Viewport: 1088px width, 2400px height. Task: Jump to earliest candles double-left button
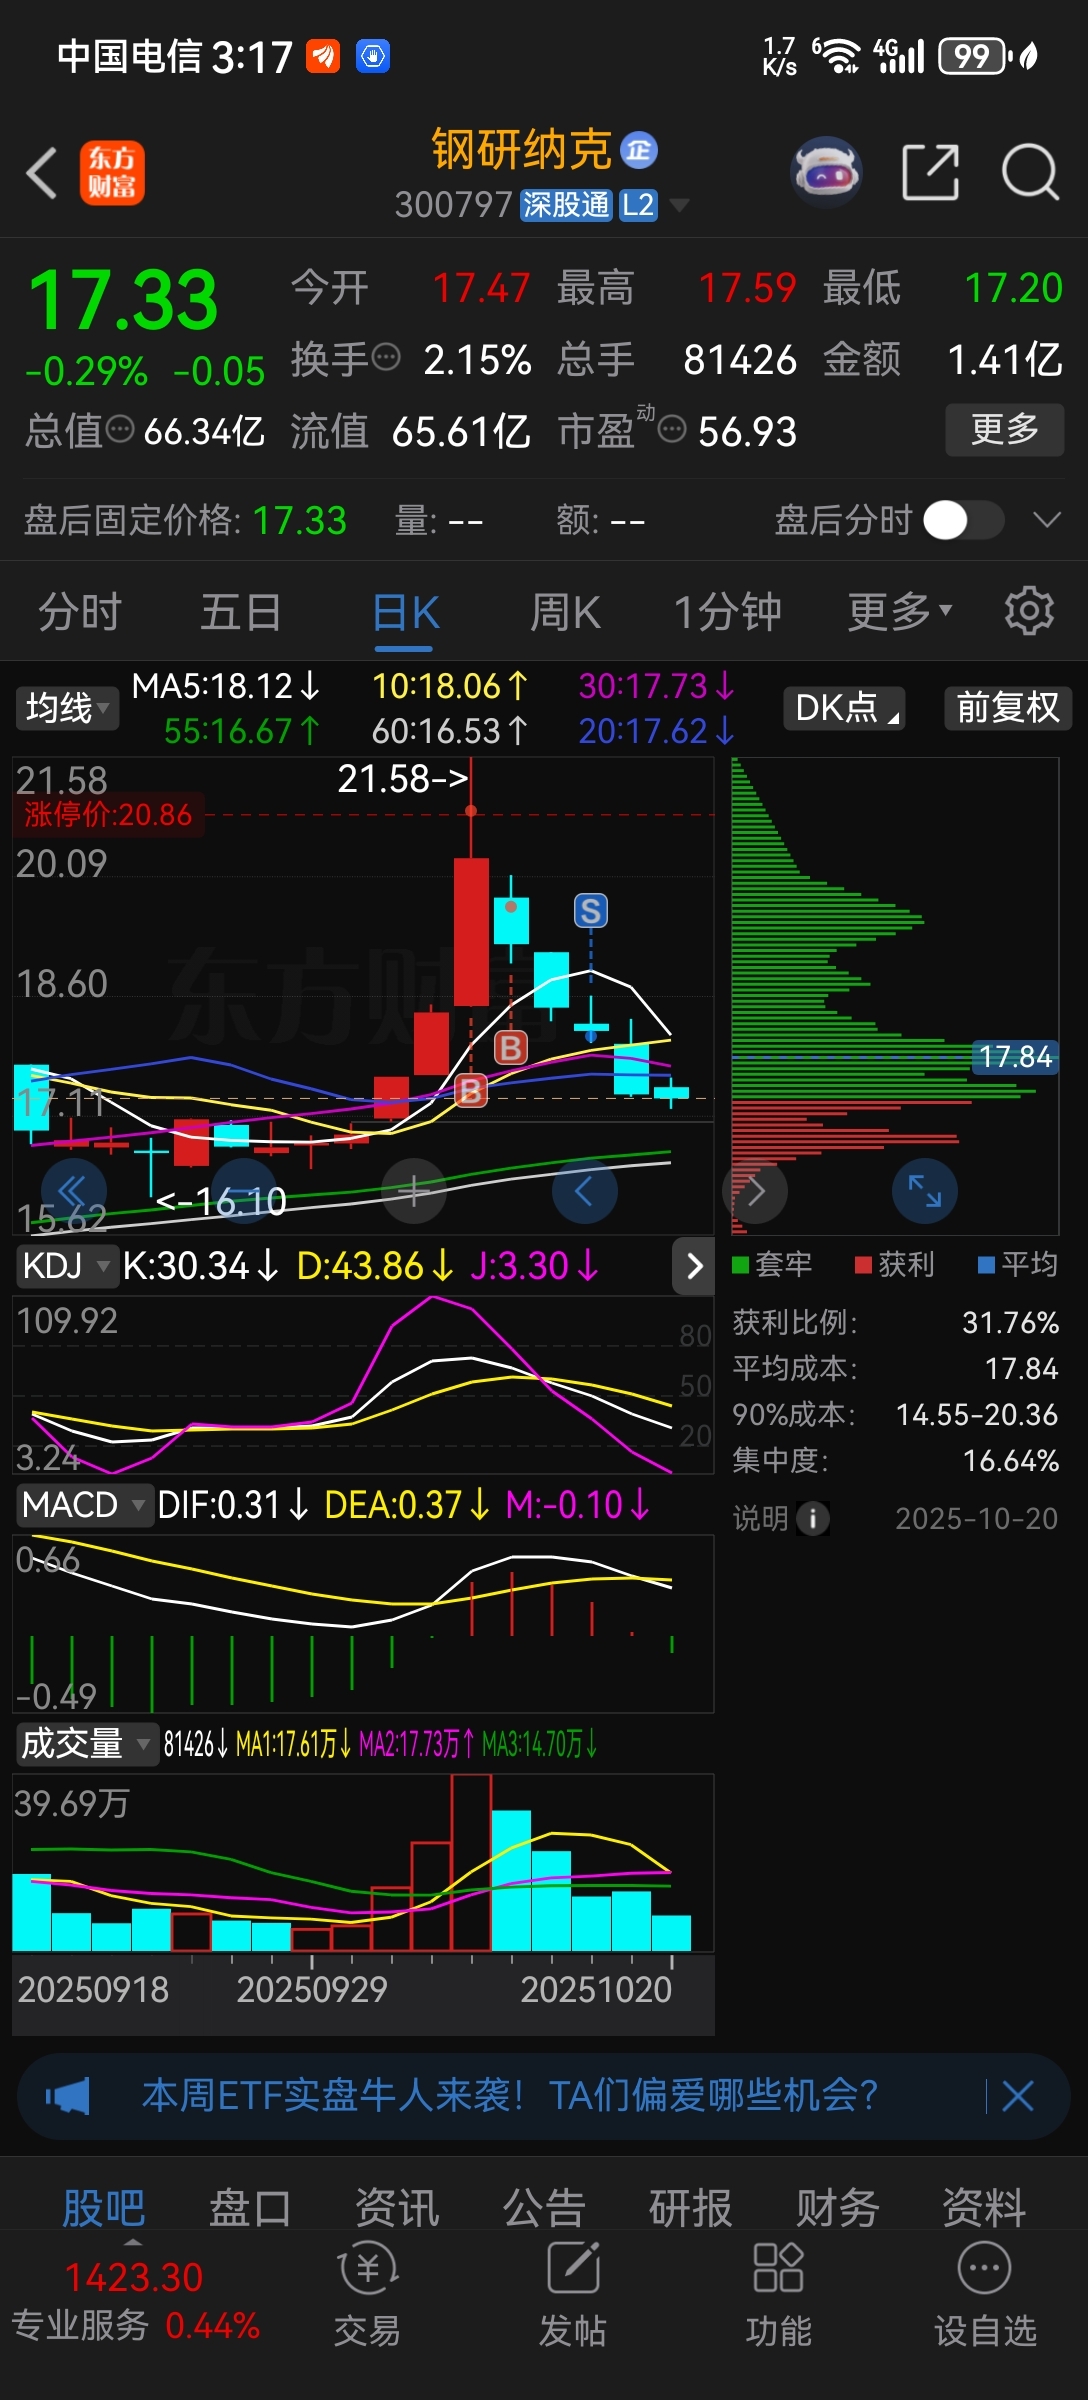(73, 1191)
